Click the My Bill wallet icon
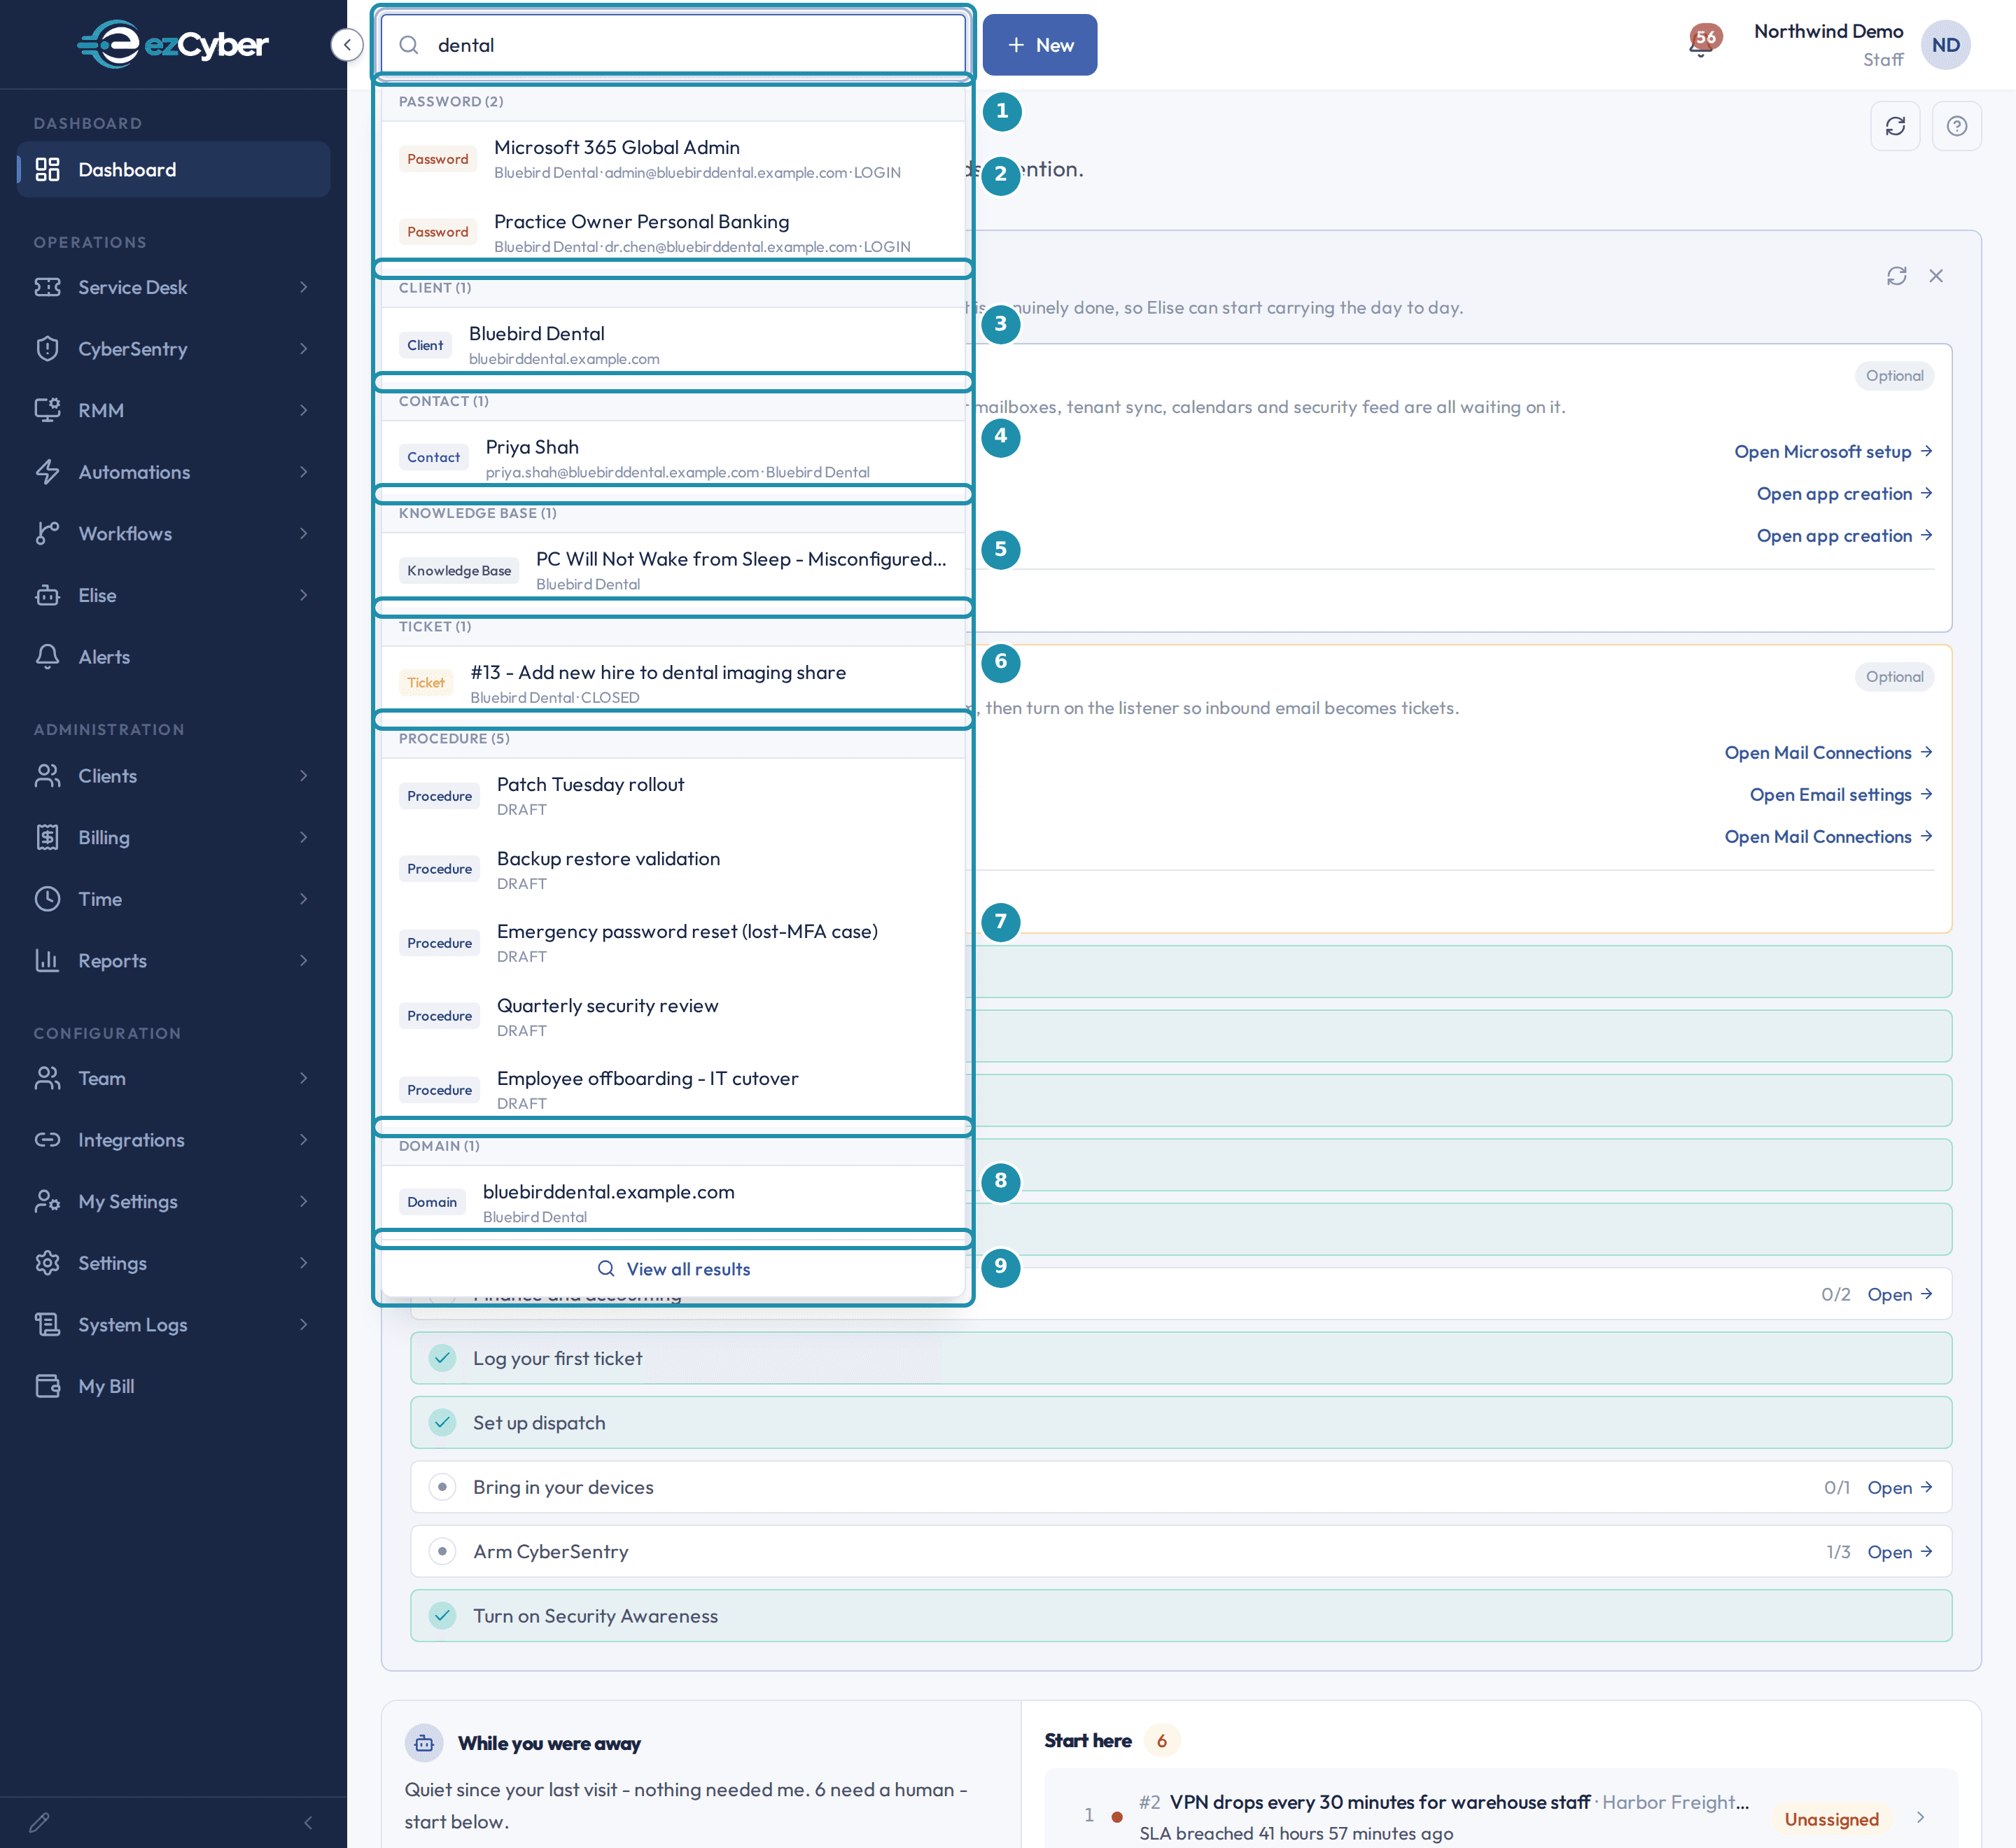The width and height of the screenshot is (2016, 1848). [x=47, y=1386]
